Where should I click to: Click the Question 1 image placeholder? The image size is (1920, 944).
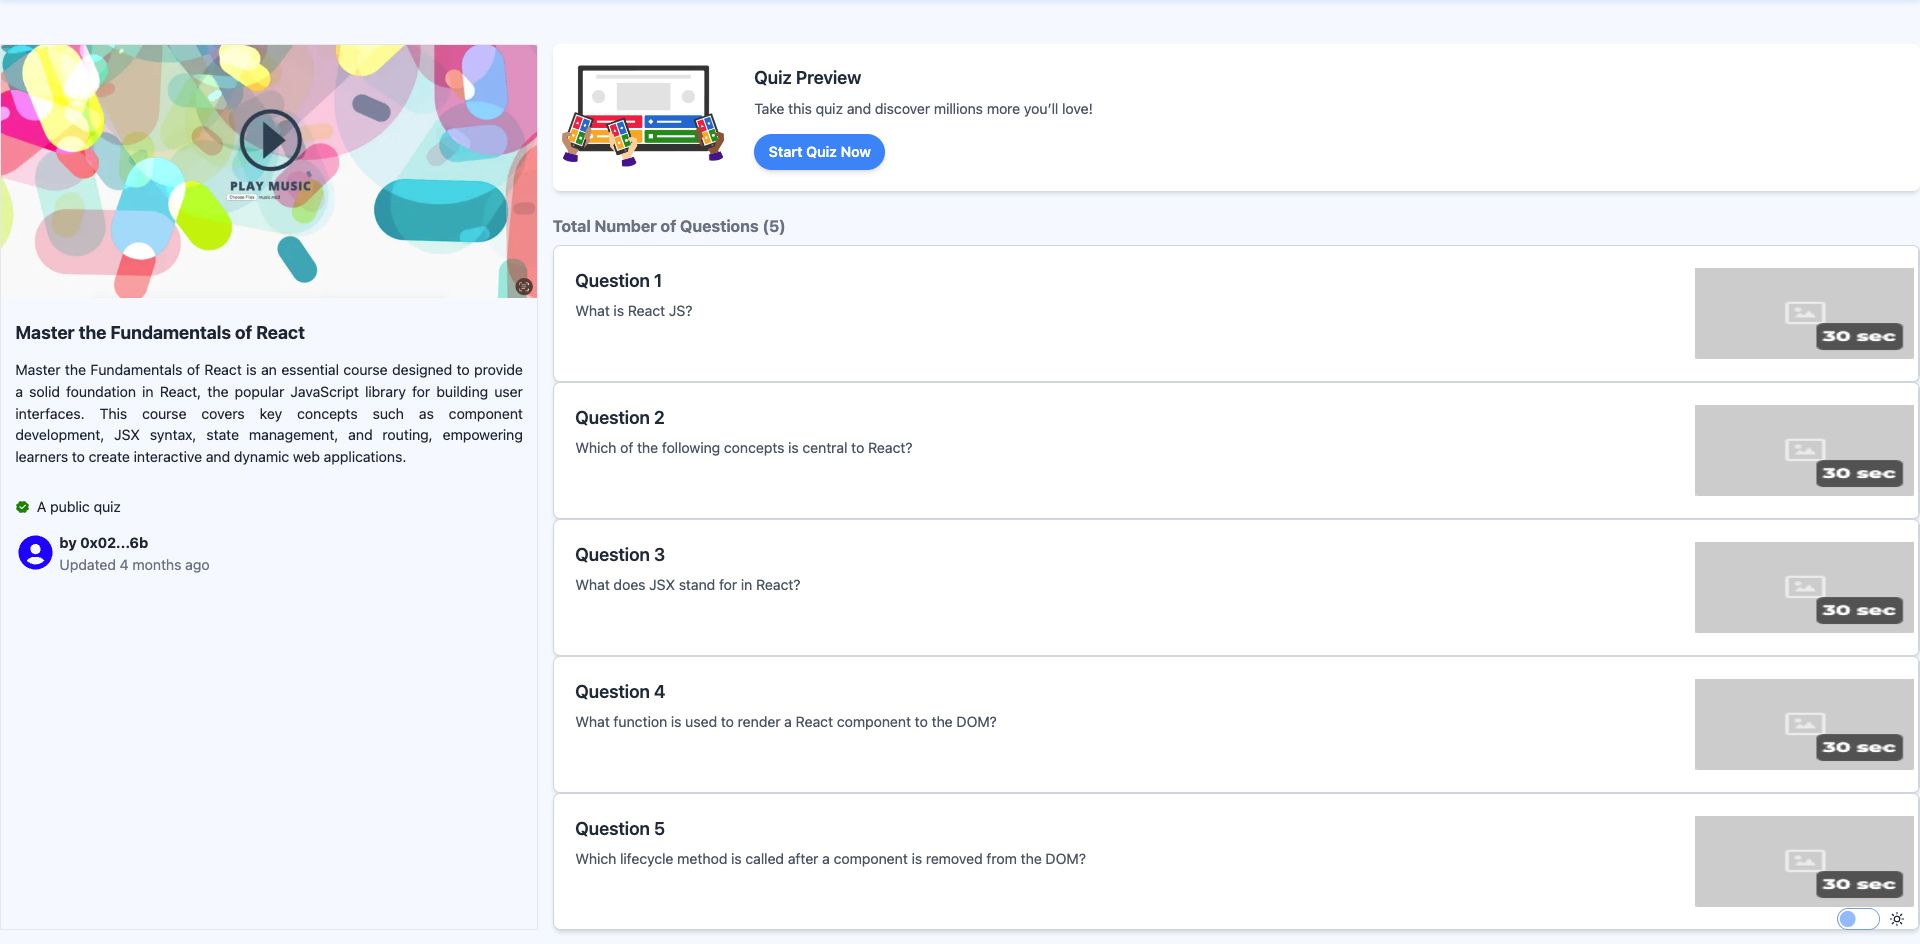point(1804,313)
